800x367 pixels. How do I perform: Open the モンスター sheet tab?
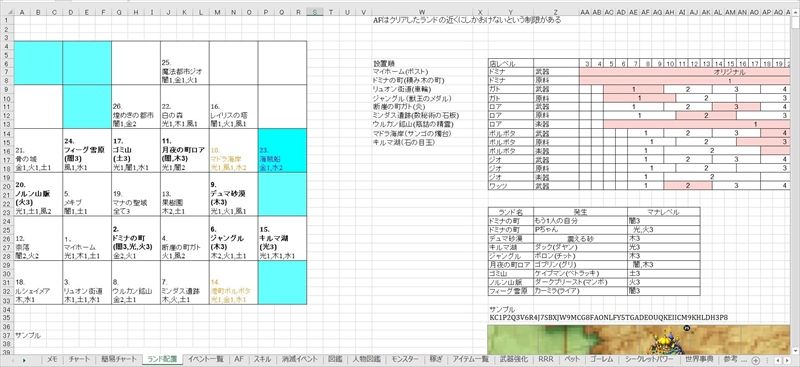pyautogui.click(x=406, y=359)
